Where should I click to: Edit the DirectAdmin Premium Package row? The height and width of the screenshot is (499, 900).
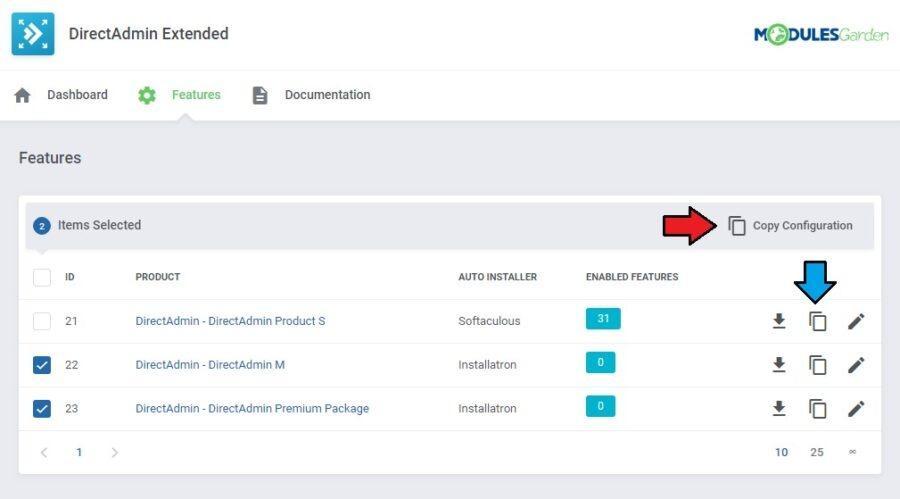tap(856, 409)
